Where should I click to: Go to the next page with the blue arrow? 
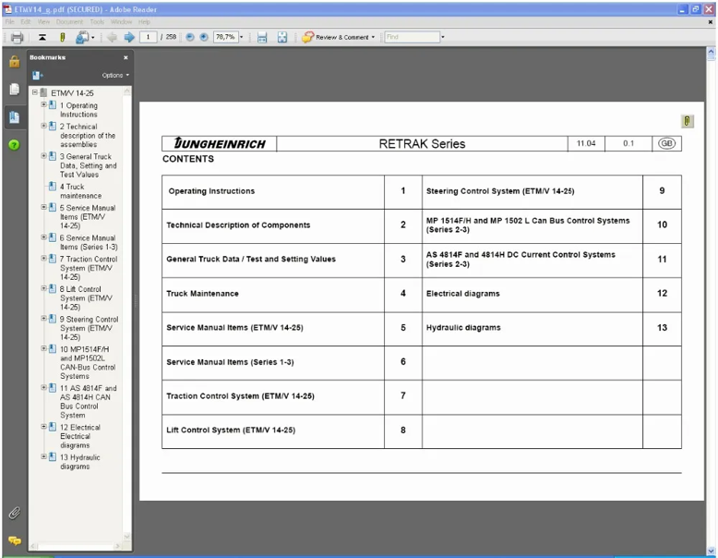(x=130, y=37)
